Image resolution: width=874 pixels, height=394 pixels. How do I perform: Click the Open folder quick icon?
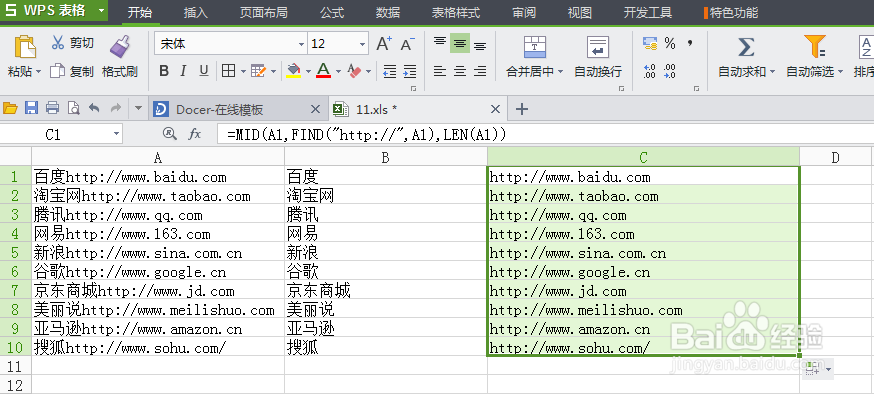(x=10, y=108)
